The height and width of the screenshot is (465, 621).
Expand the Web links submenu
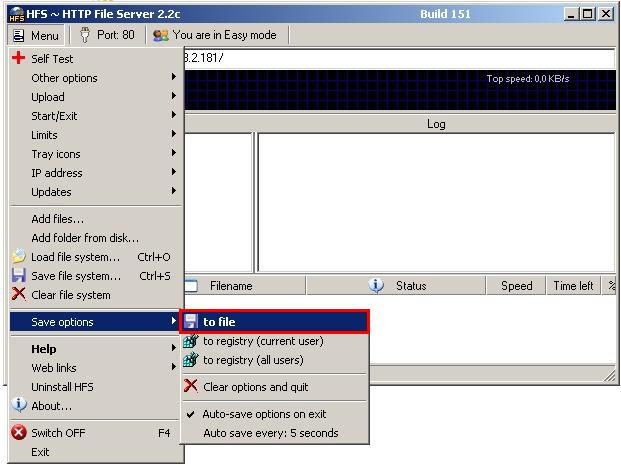pos(96,368)
